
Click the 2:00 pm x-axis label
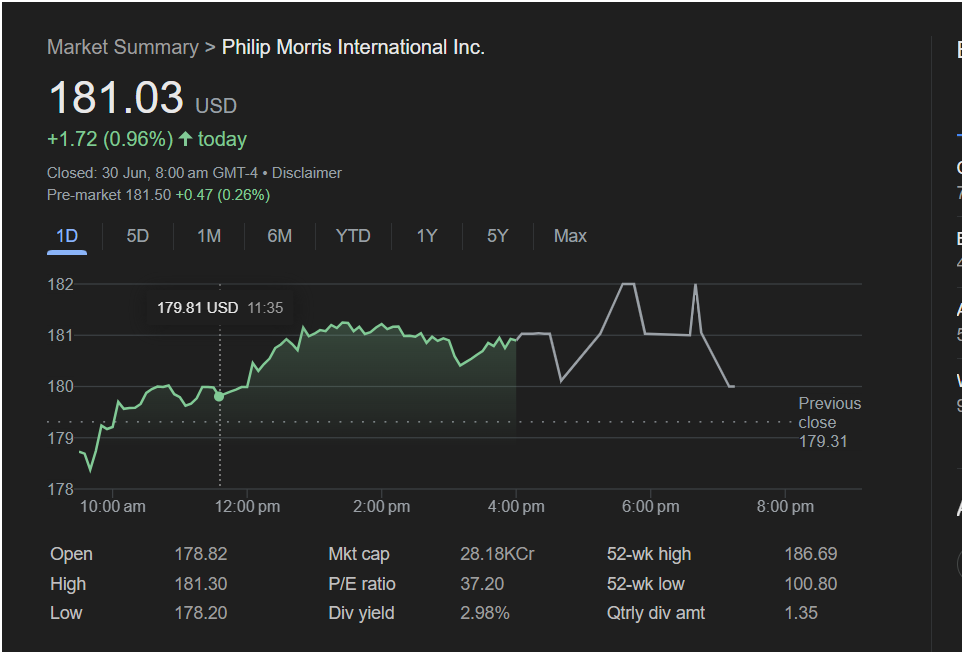tap(382, 506)
